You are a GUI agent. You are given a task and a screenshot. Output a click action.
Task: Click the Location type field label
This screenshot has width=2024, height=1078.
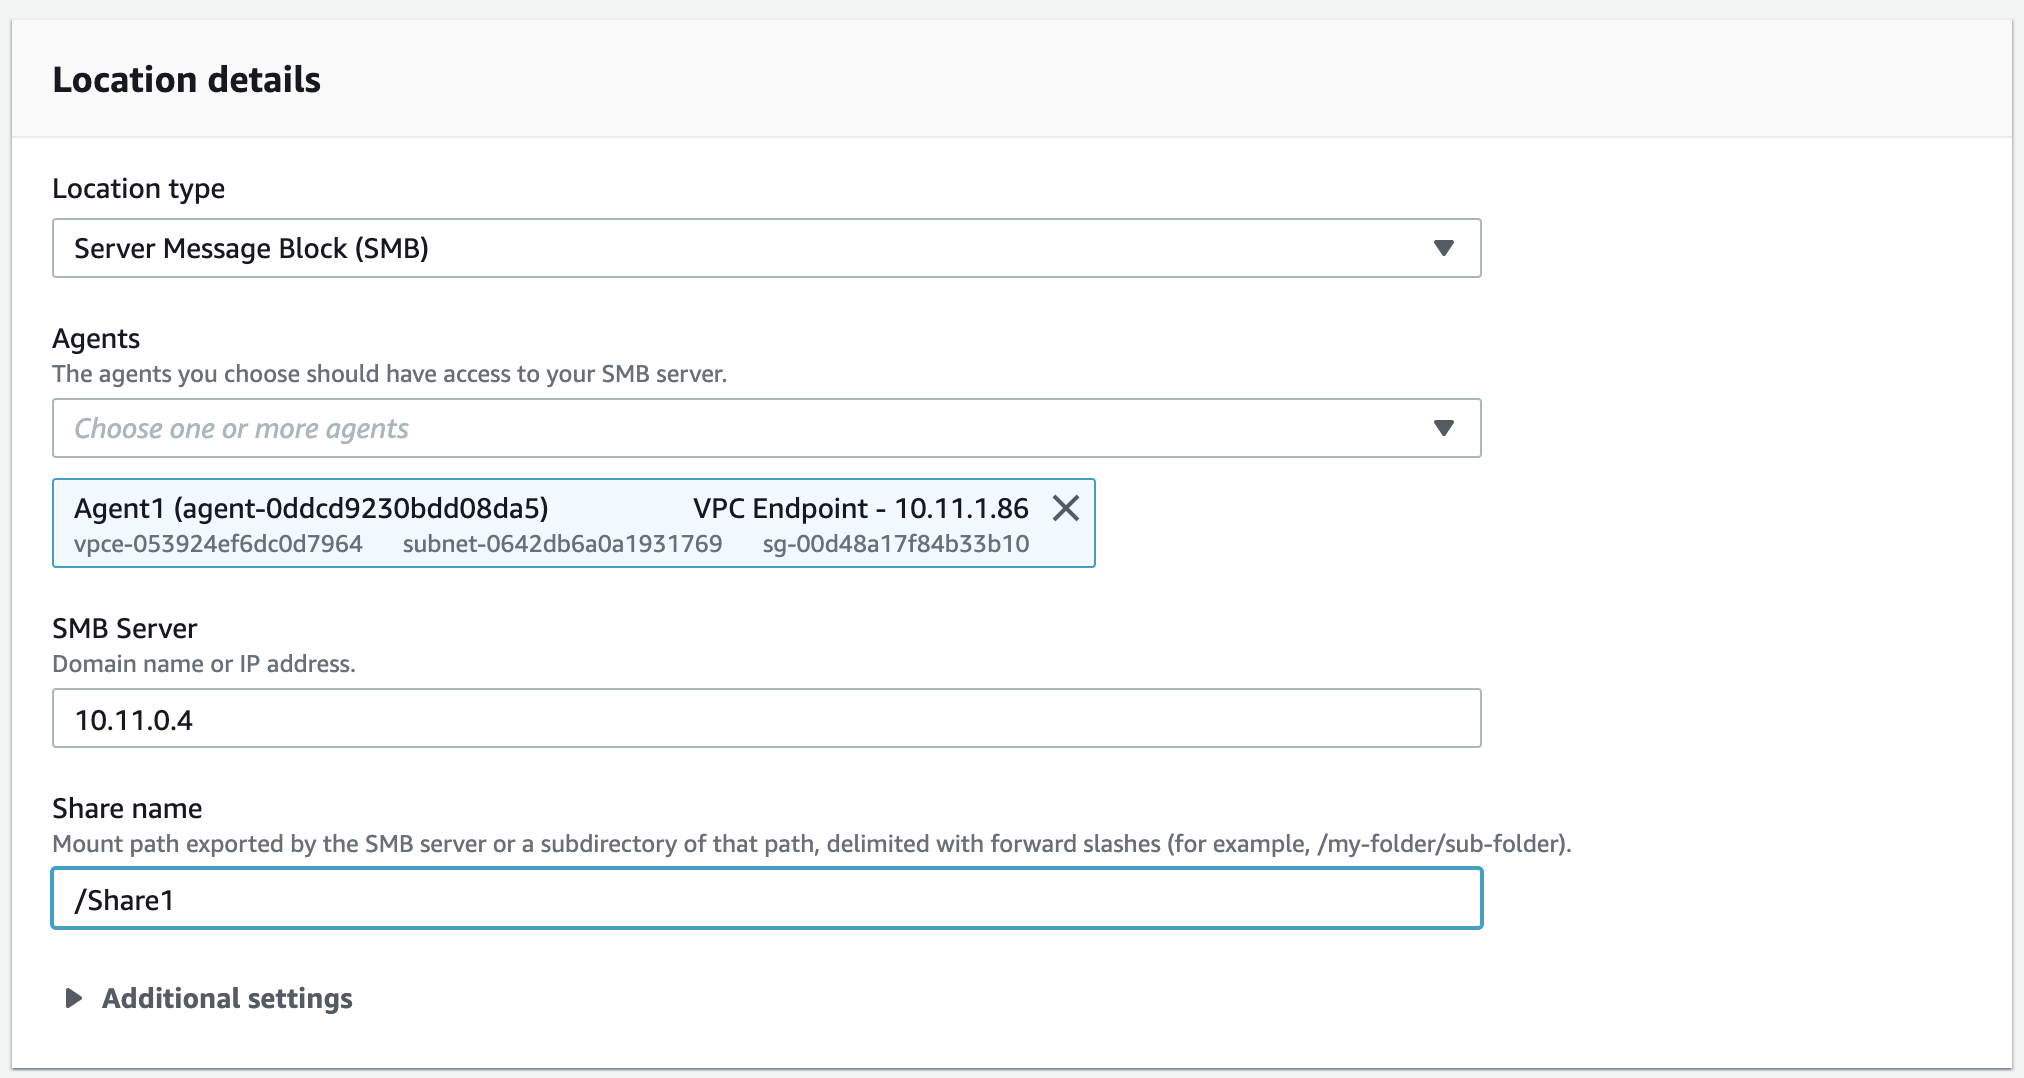click(x=138, y=188)
